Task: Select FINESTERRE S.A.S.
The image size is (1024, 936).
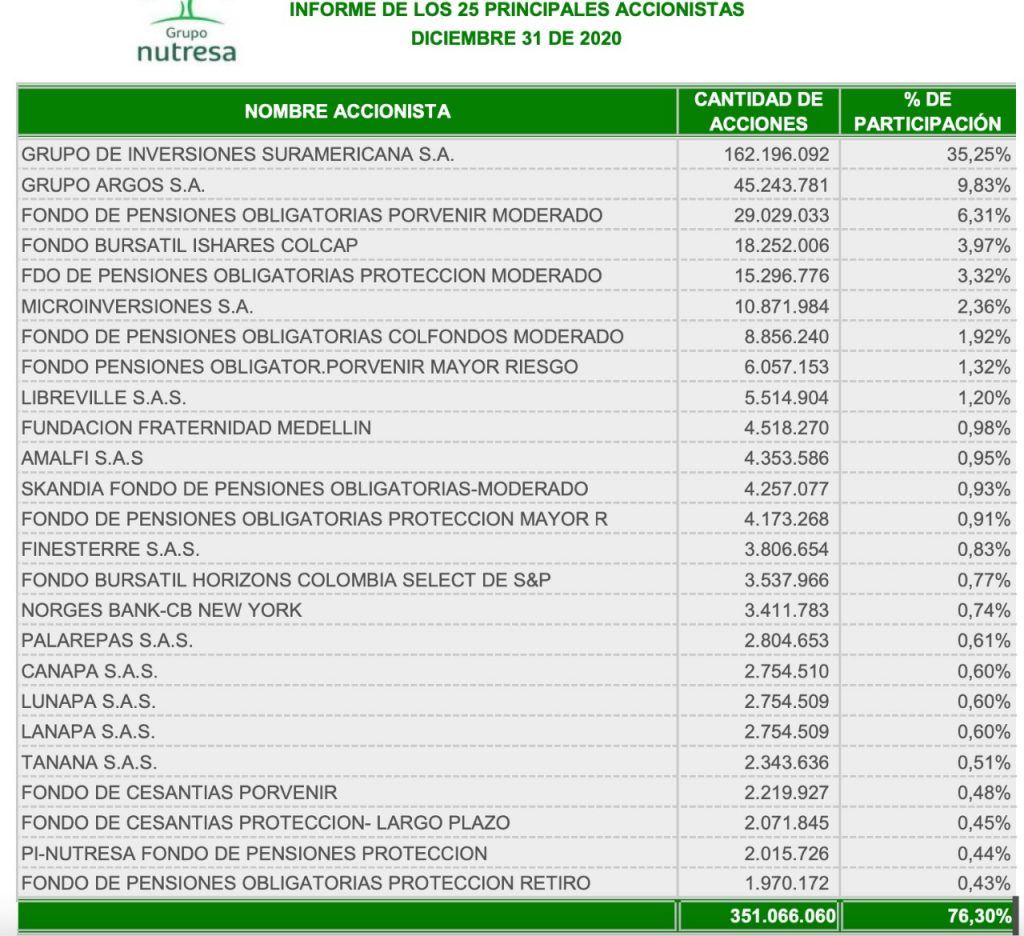Action: click(x=110, y=549)
